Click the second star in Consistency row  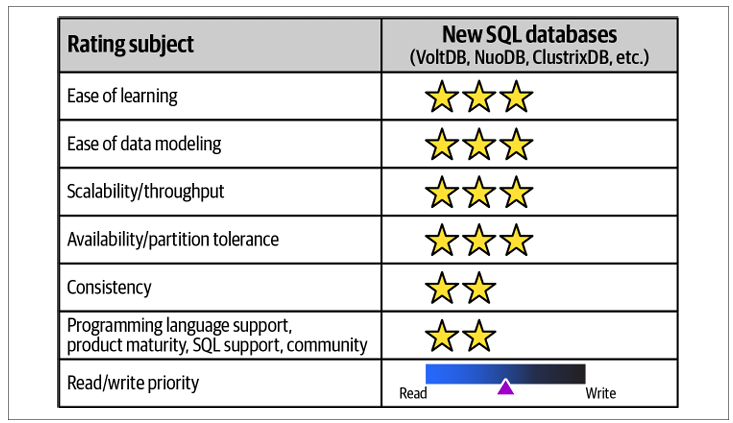point(479,288)
